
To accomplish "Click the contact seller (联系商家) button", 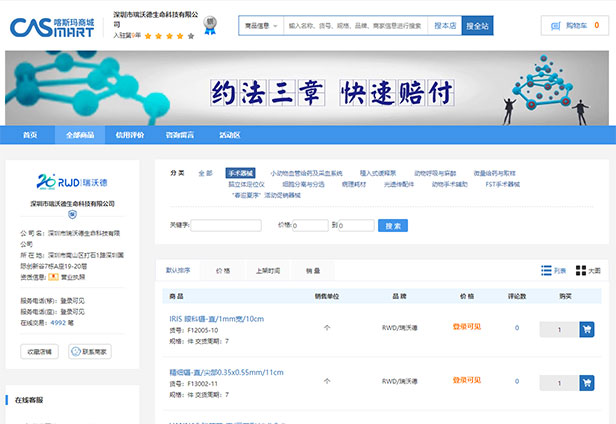I will coord(96,352).
